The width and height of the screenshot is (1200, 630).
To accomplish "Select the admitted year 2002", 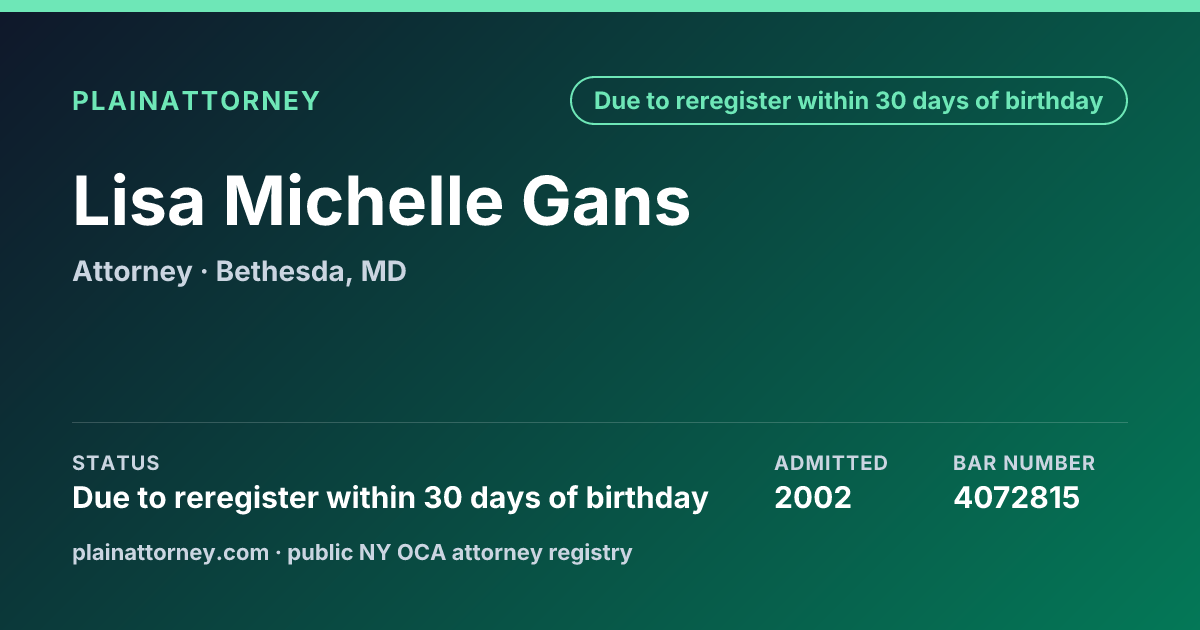I will pos(813,497).
